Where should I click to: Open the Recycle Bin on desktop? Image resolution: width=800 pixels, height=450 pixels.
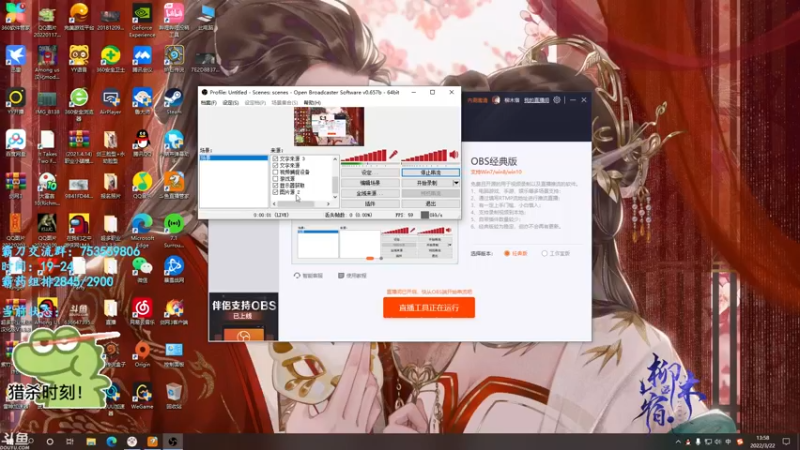click(x=173, y=396)
